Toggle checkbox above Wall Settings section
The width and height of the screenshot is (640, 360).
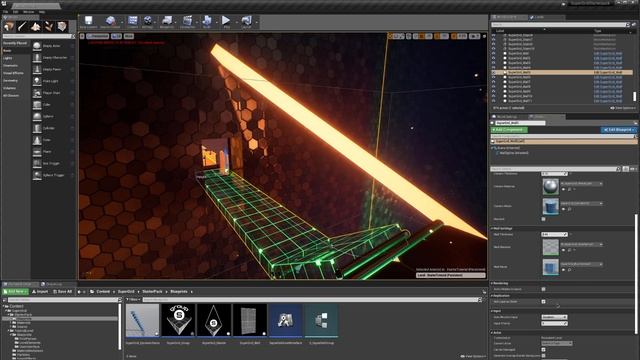[x=543, y=219]
